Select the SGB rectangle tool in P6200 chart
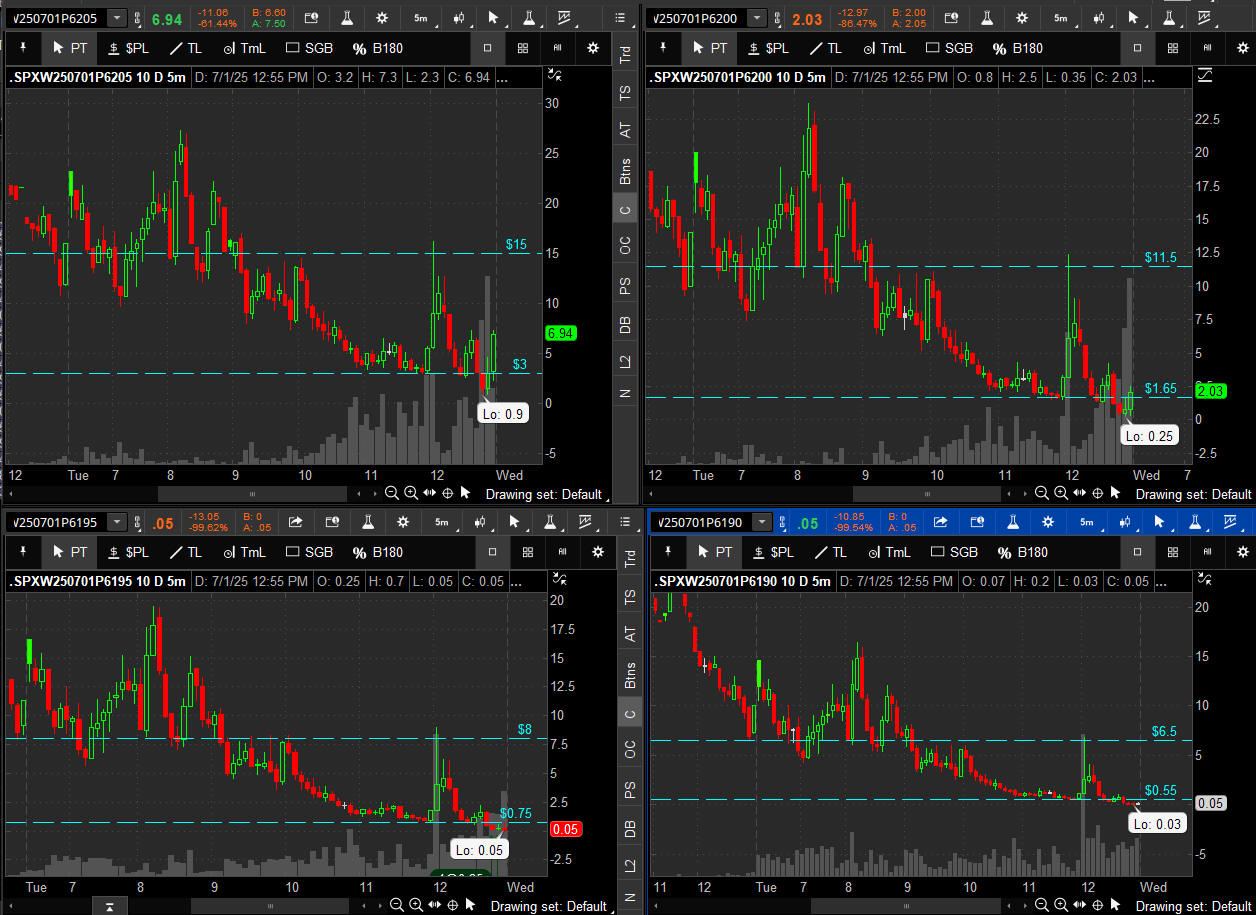 (948, 48)
